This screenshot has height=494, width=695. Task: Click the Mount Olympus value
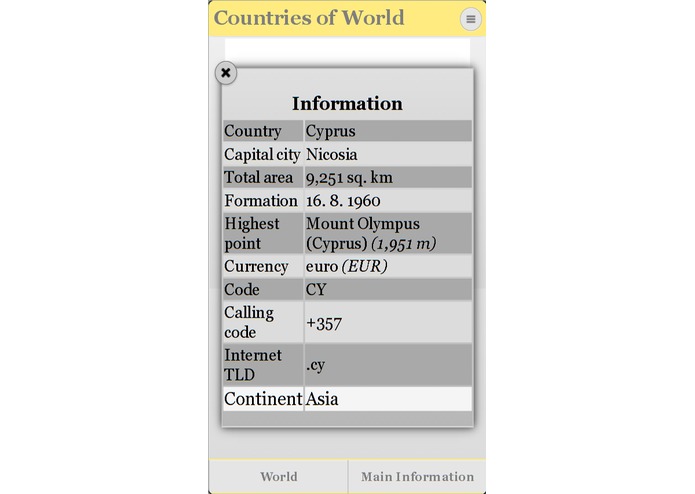388,233
